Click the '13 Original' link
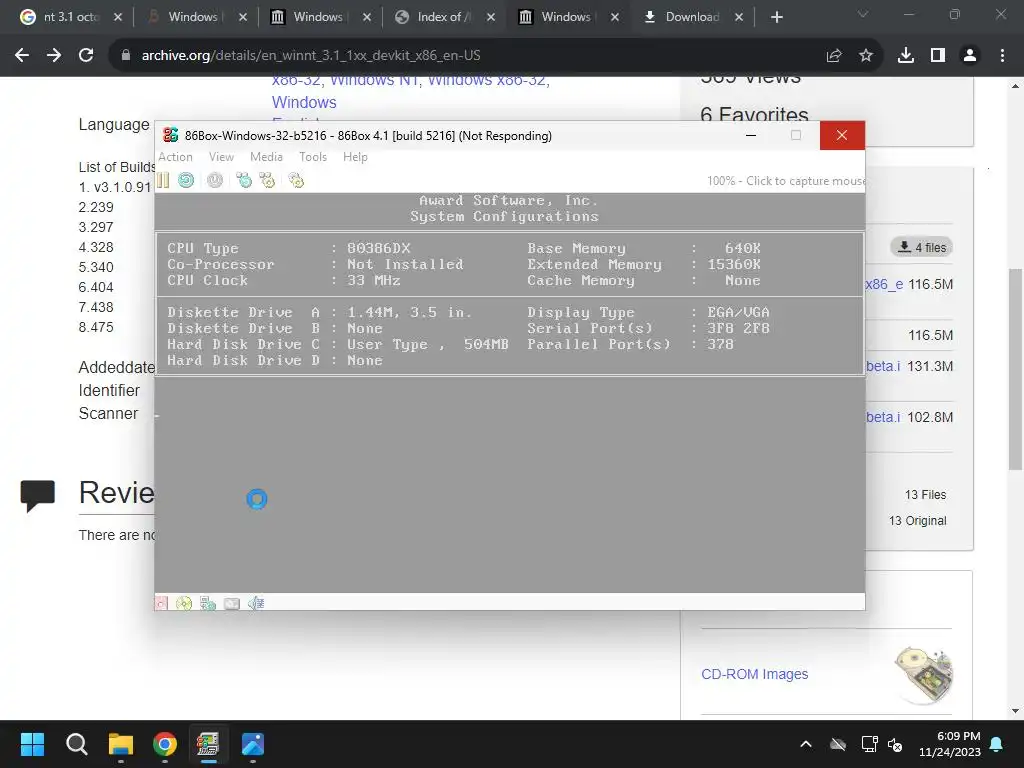Image resolution: width=1024 pixels, height=768 pixels. (918, 520)
